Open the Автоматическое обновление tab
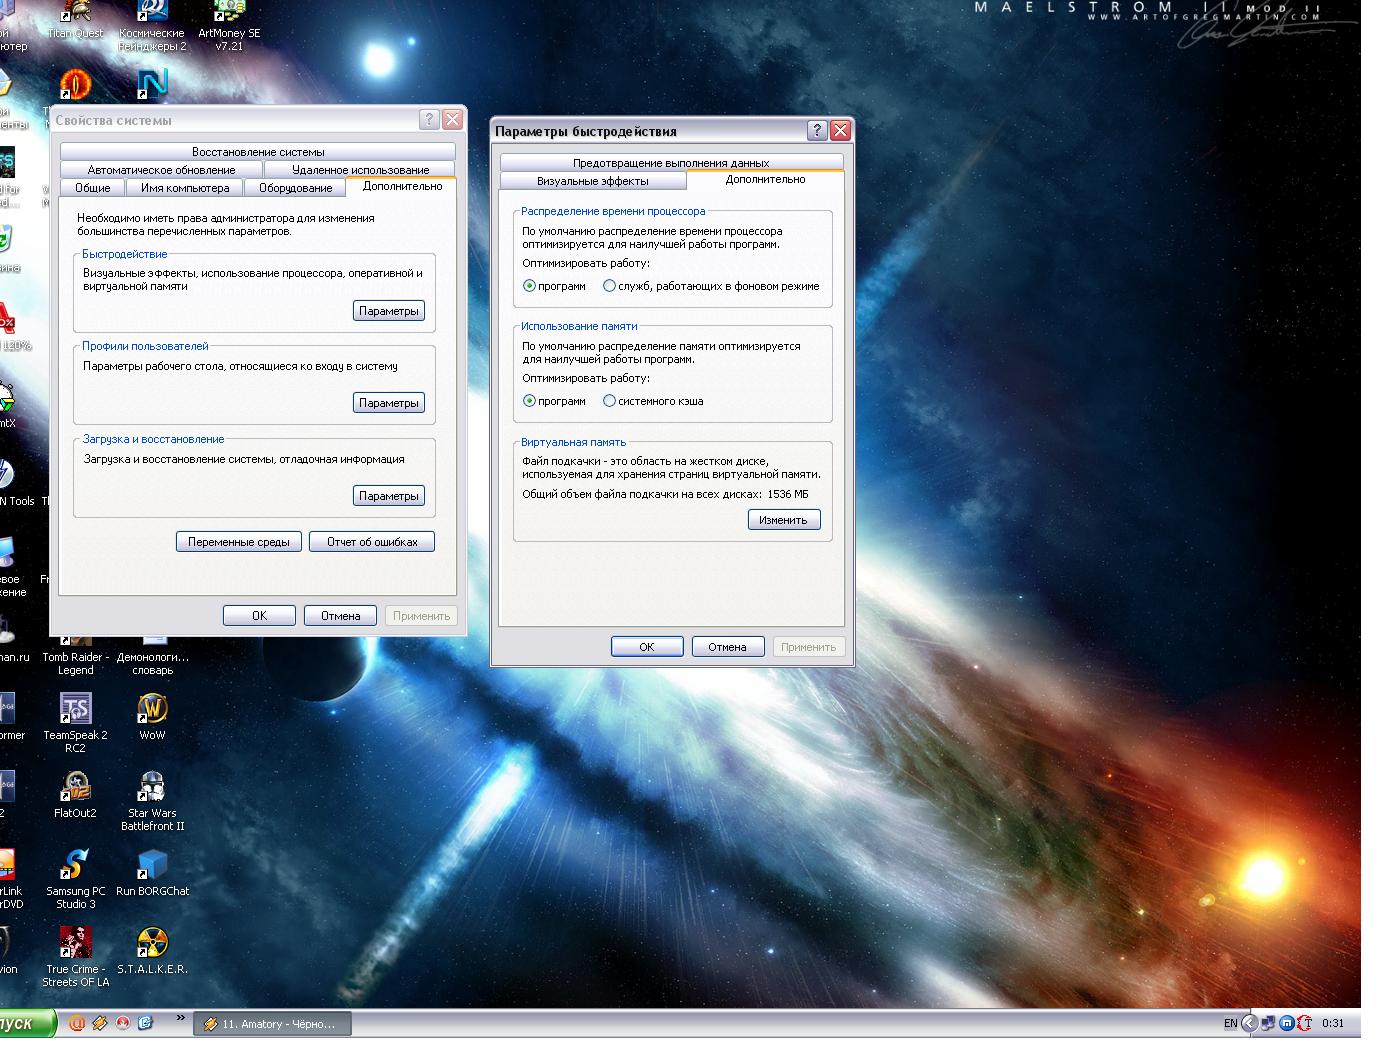Image resolution: width=1400 pixels, height=1050 pixels. [x=161, y=170]
